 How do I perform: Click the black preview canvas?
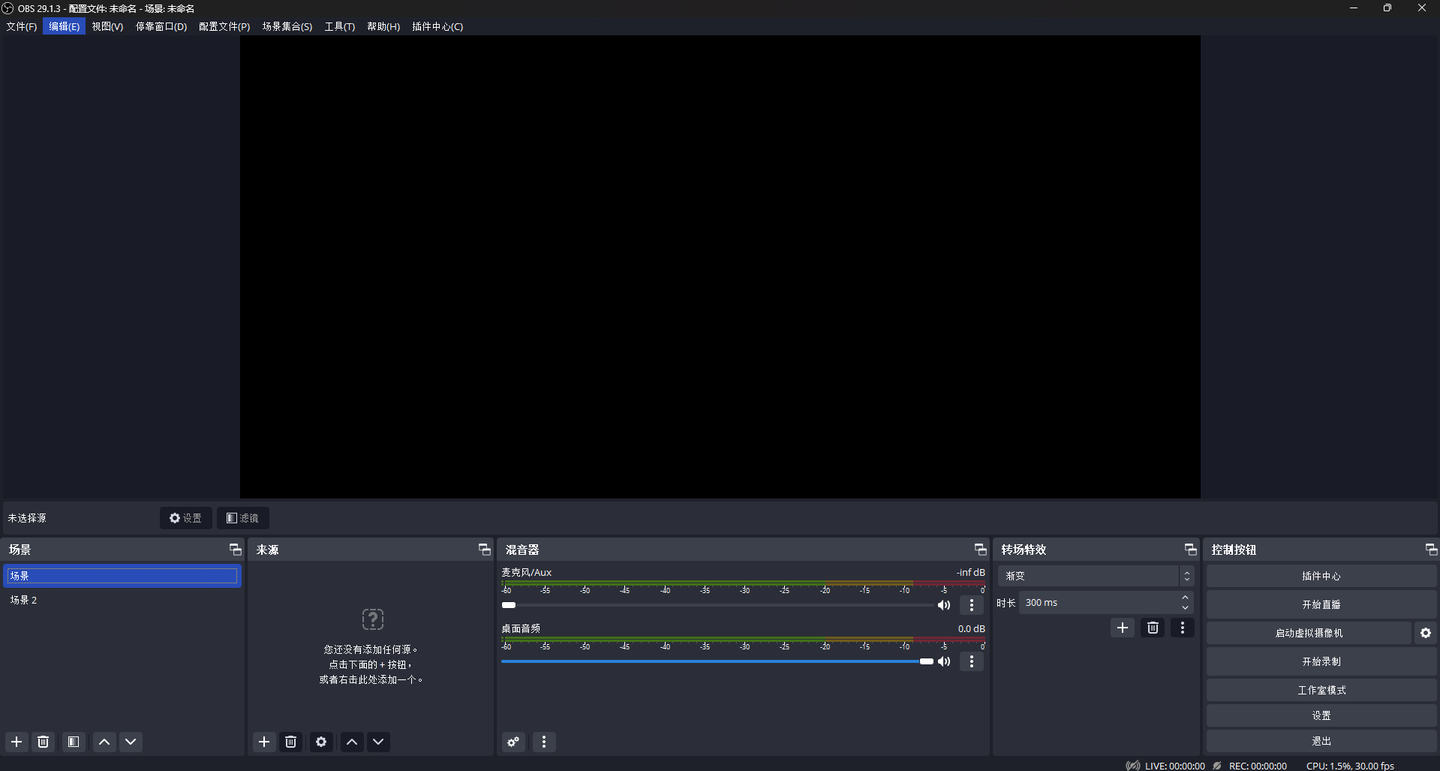(x=720, y=267)
